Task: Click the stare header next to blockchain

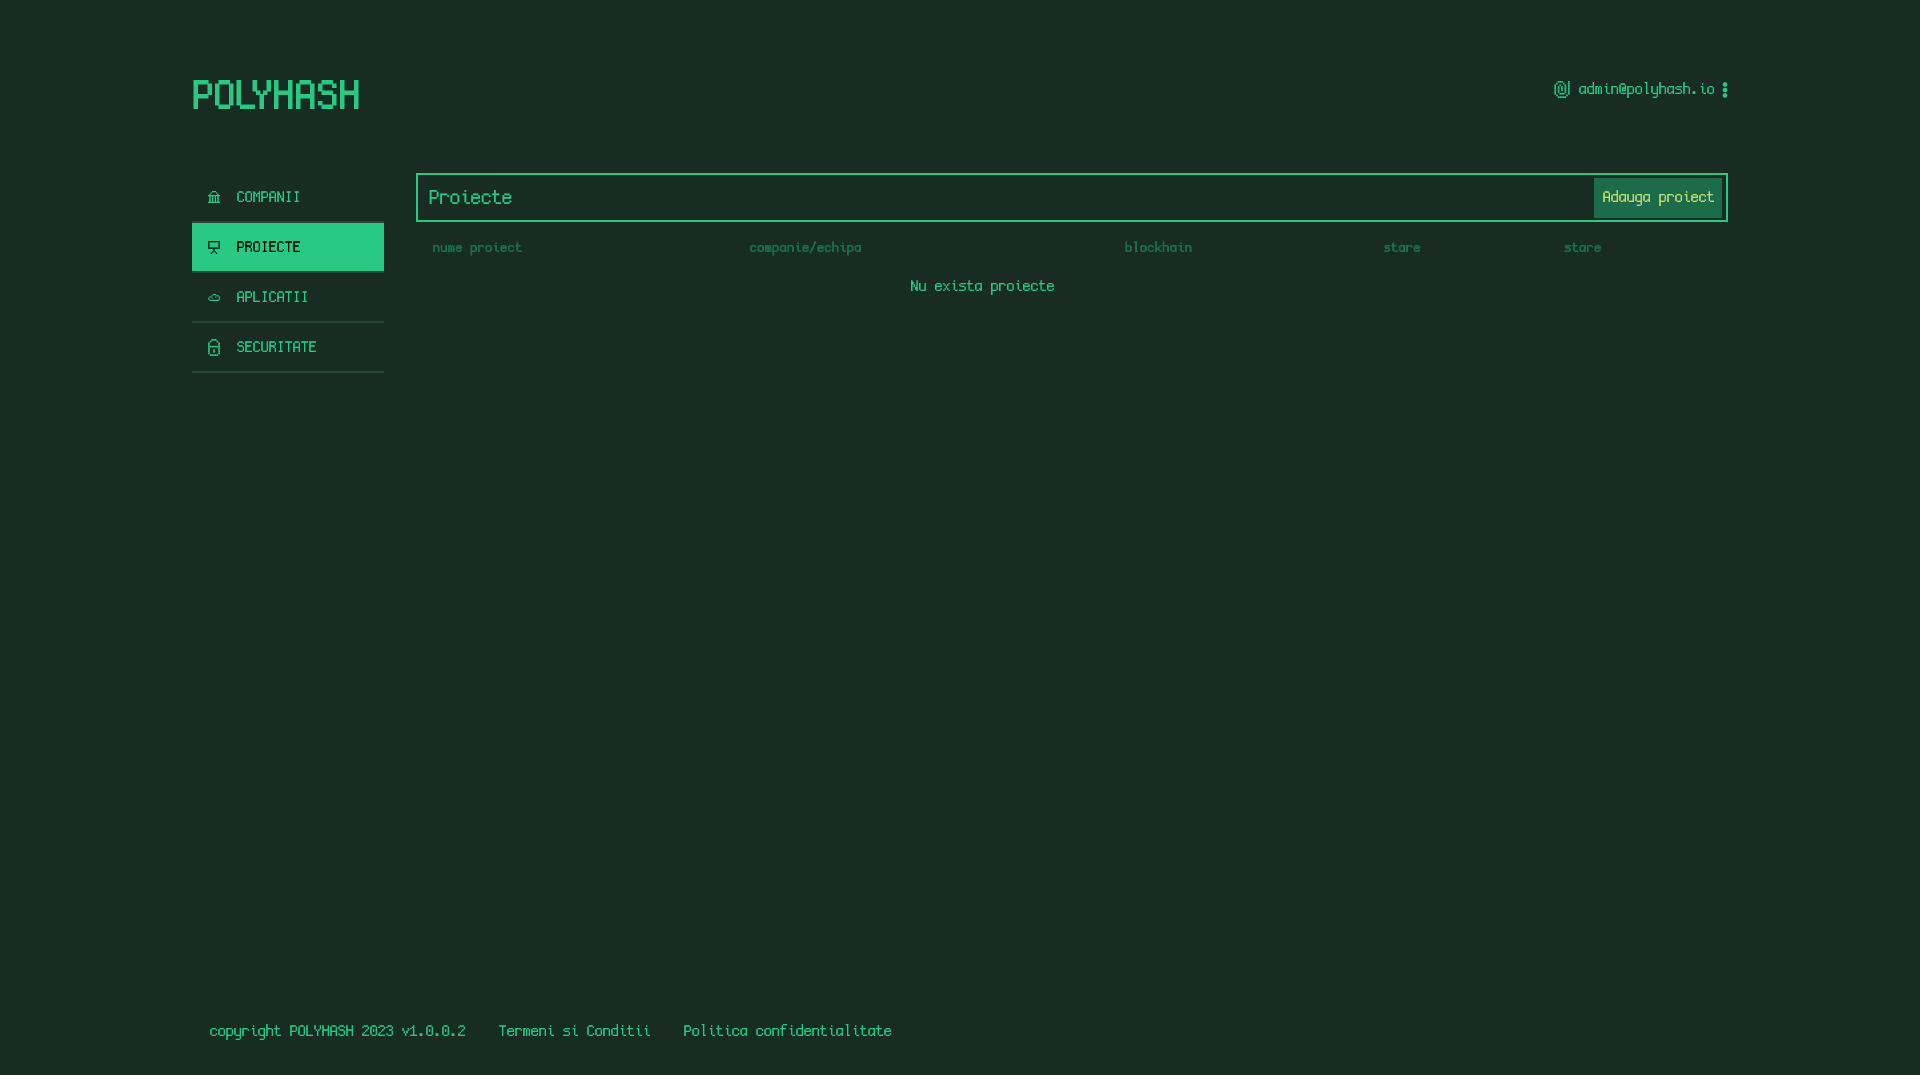Action: (1401, 247)
